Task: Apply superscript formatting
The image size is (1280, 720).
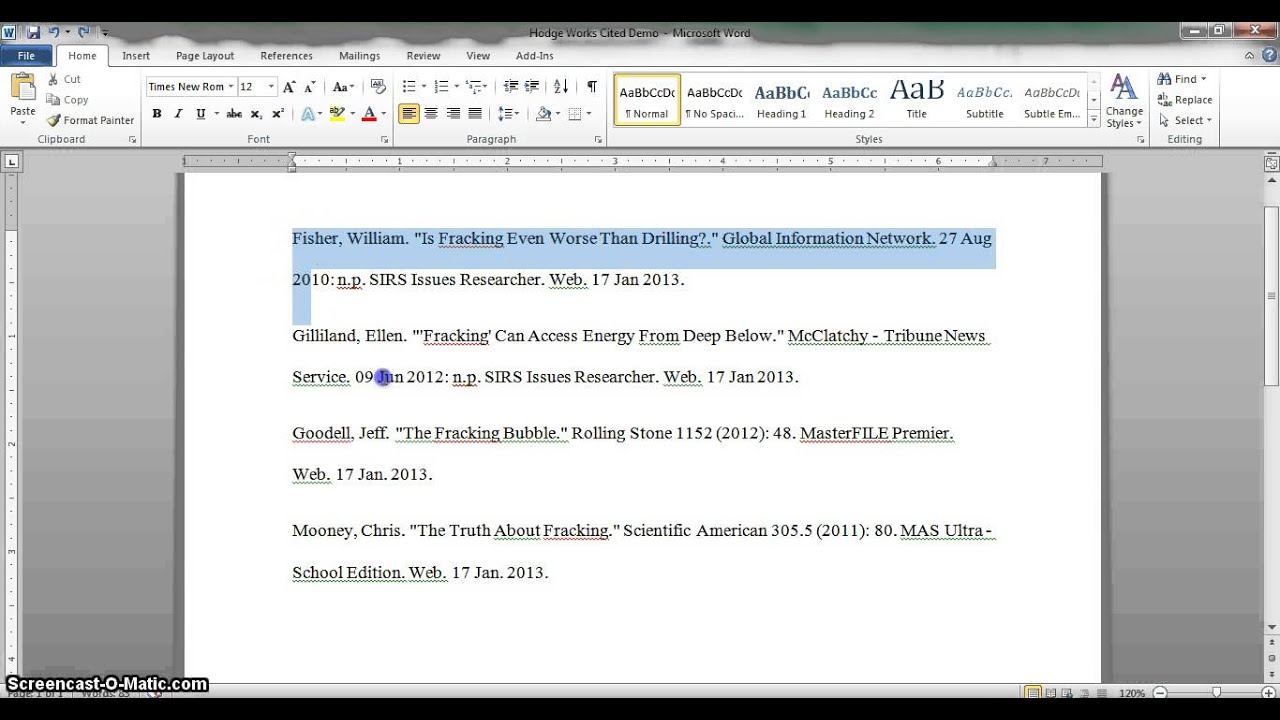Action: (x=278, y=114)
